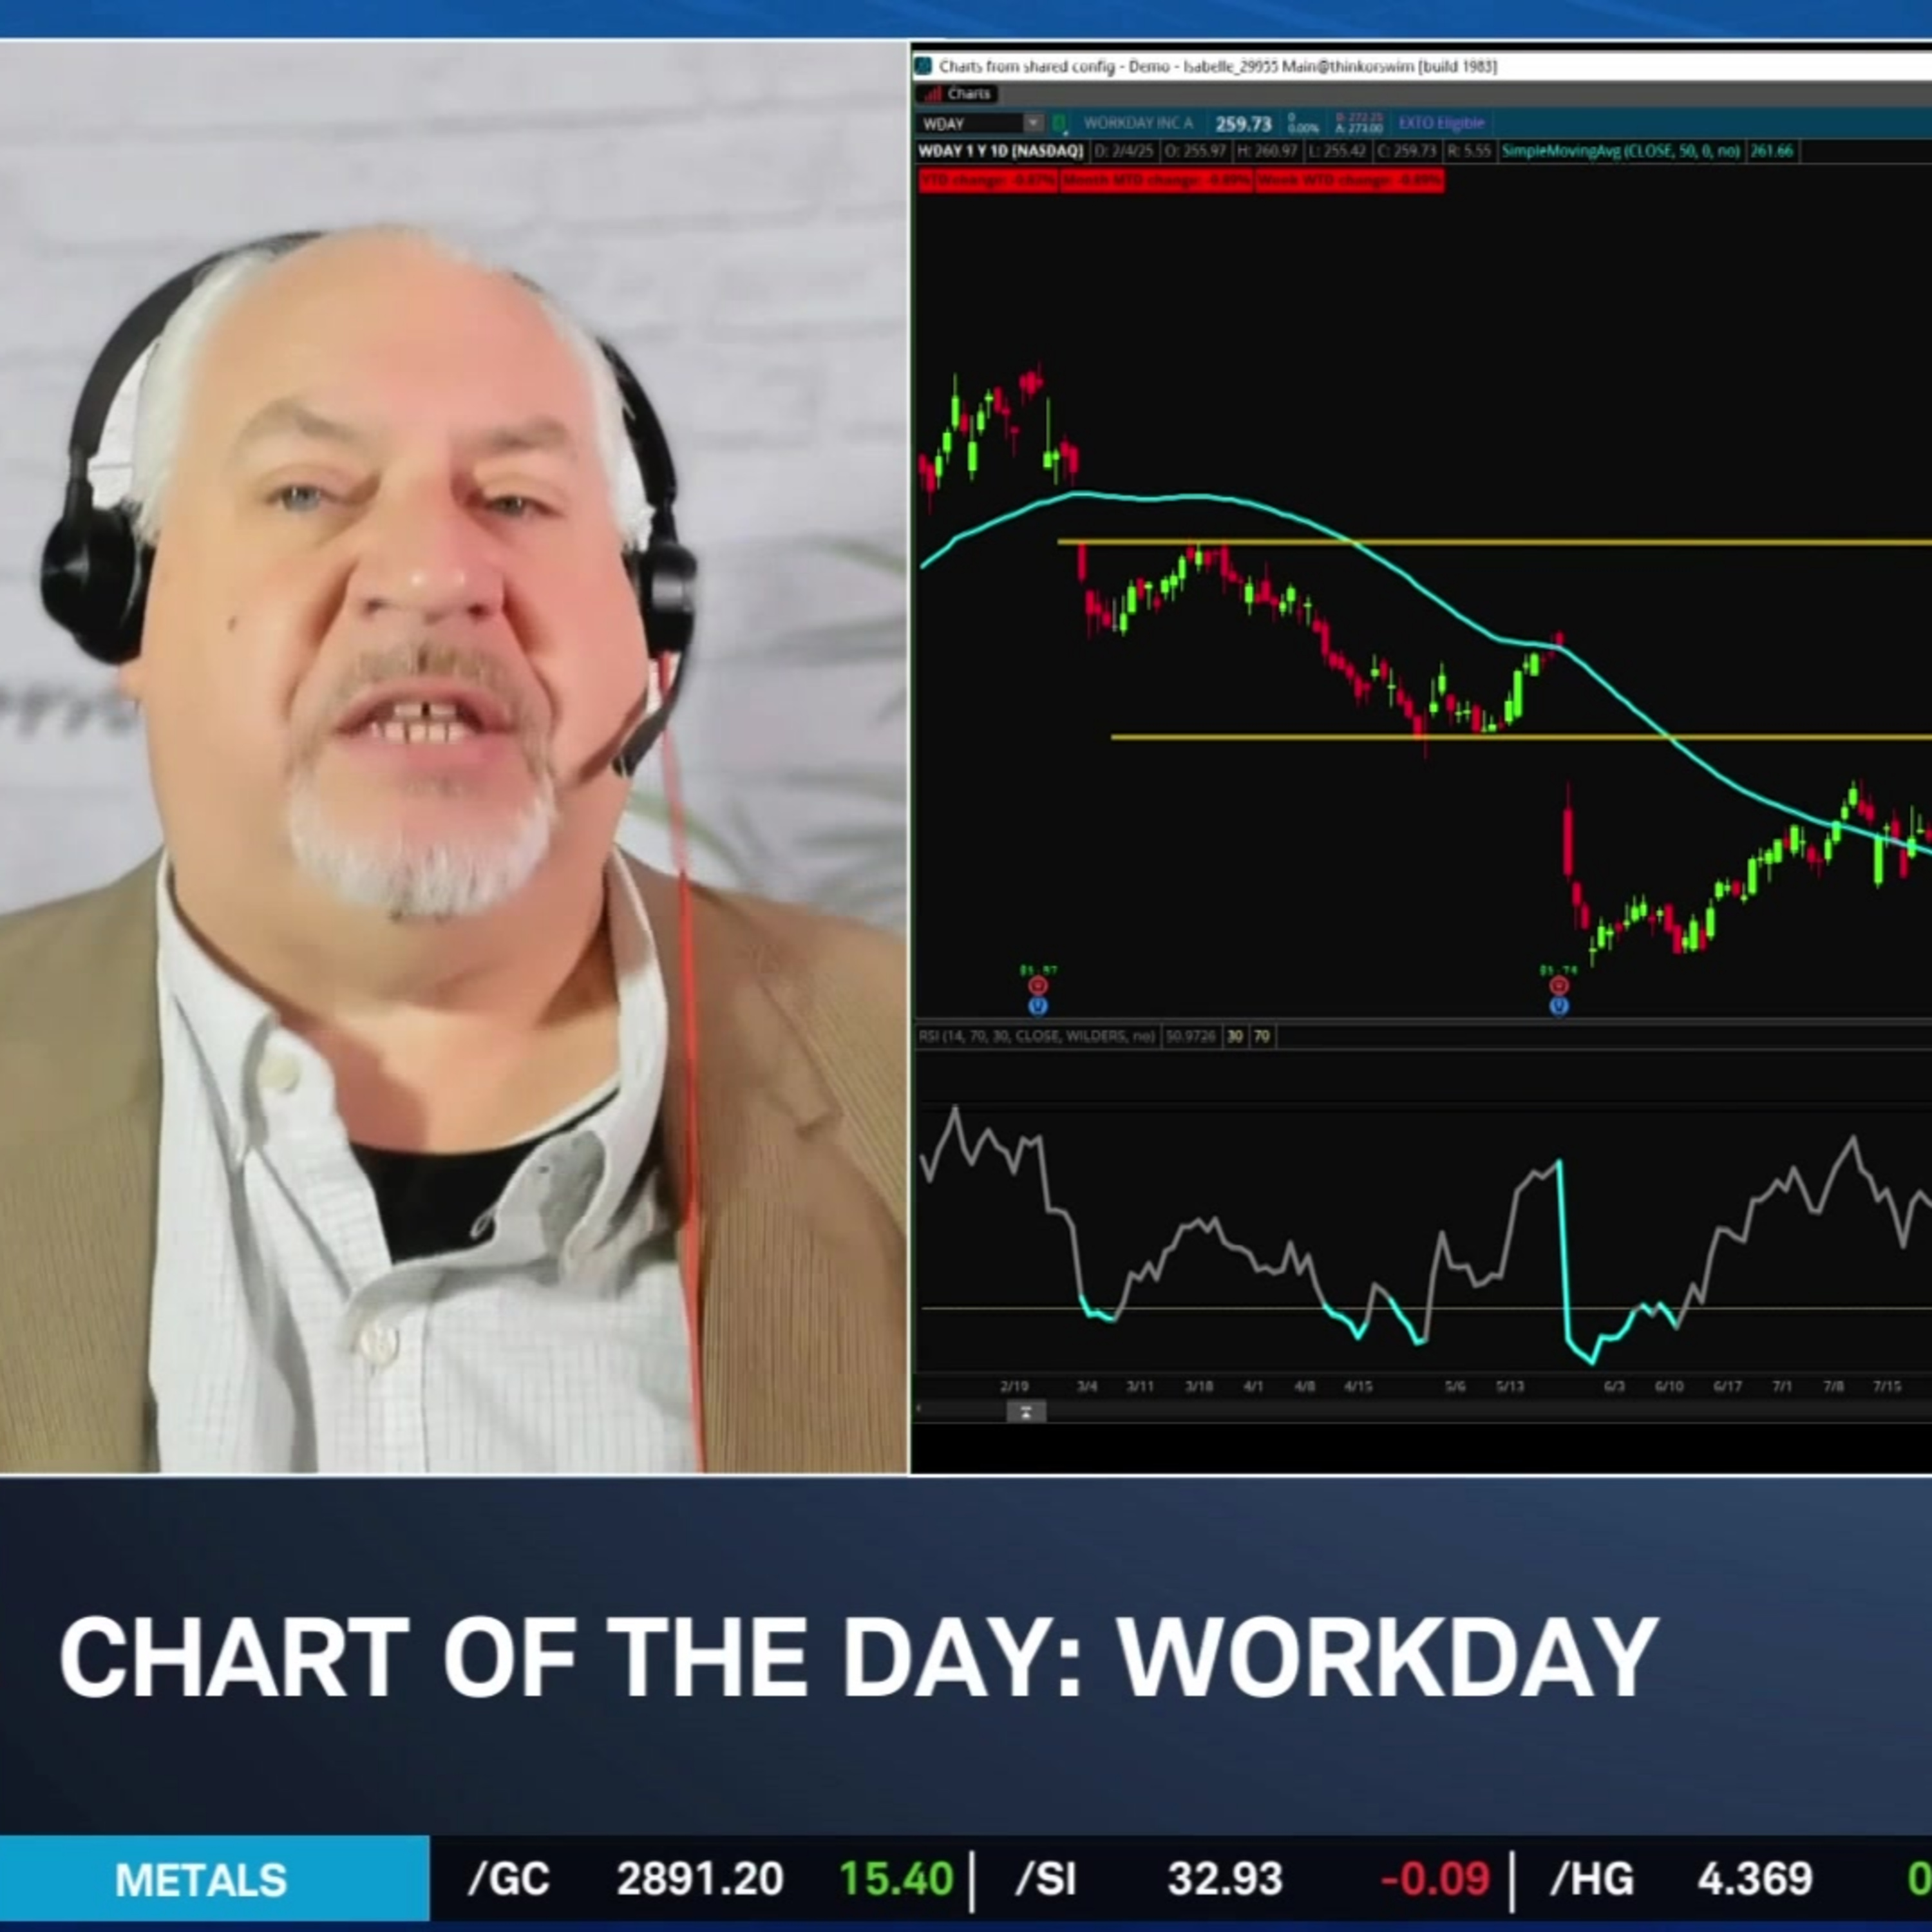Click the R: 5.55 range value
This screenshot has height=1932, width=1932.
[x=1469, y=151]
